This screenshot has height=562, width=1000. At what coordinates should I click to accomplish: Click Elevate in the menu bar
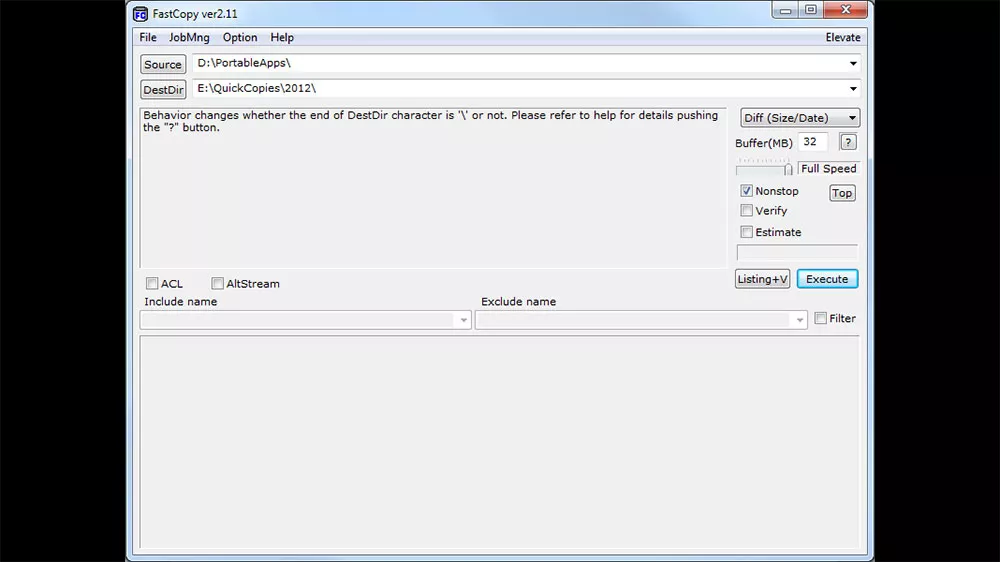point(842,38)
